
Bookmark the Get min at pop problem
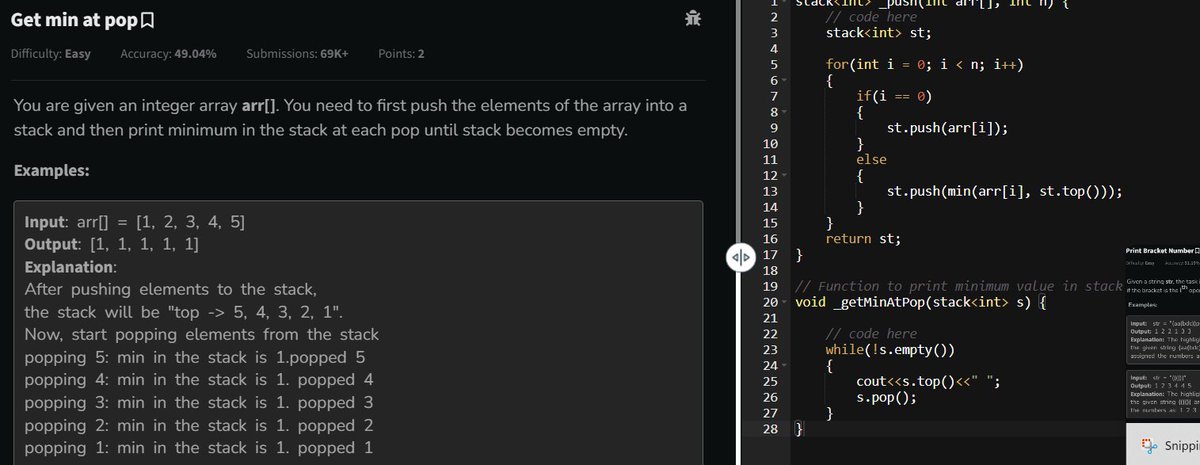[147, 20]
